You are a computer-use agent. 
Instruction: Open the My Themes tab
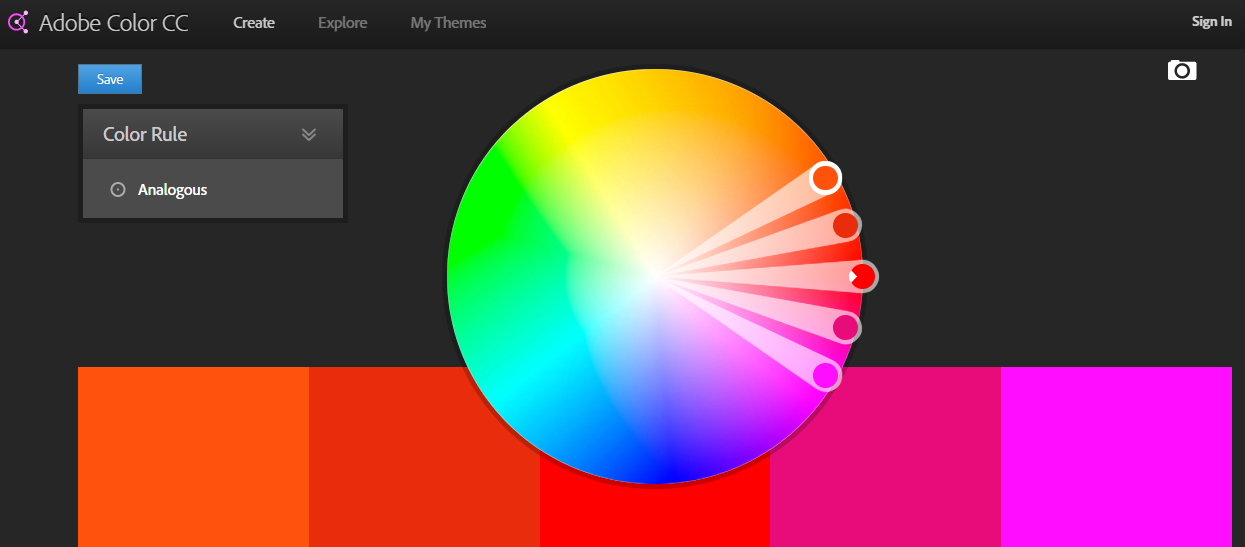[x=448, y=22]
